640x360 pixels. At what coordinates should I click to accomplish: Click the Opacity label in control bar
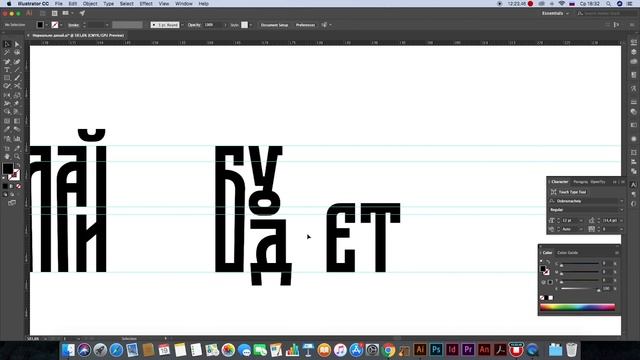click(x=194, y=25)
